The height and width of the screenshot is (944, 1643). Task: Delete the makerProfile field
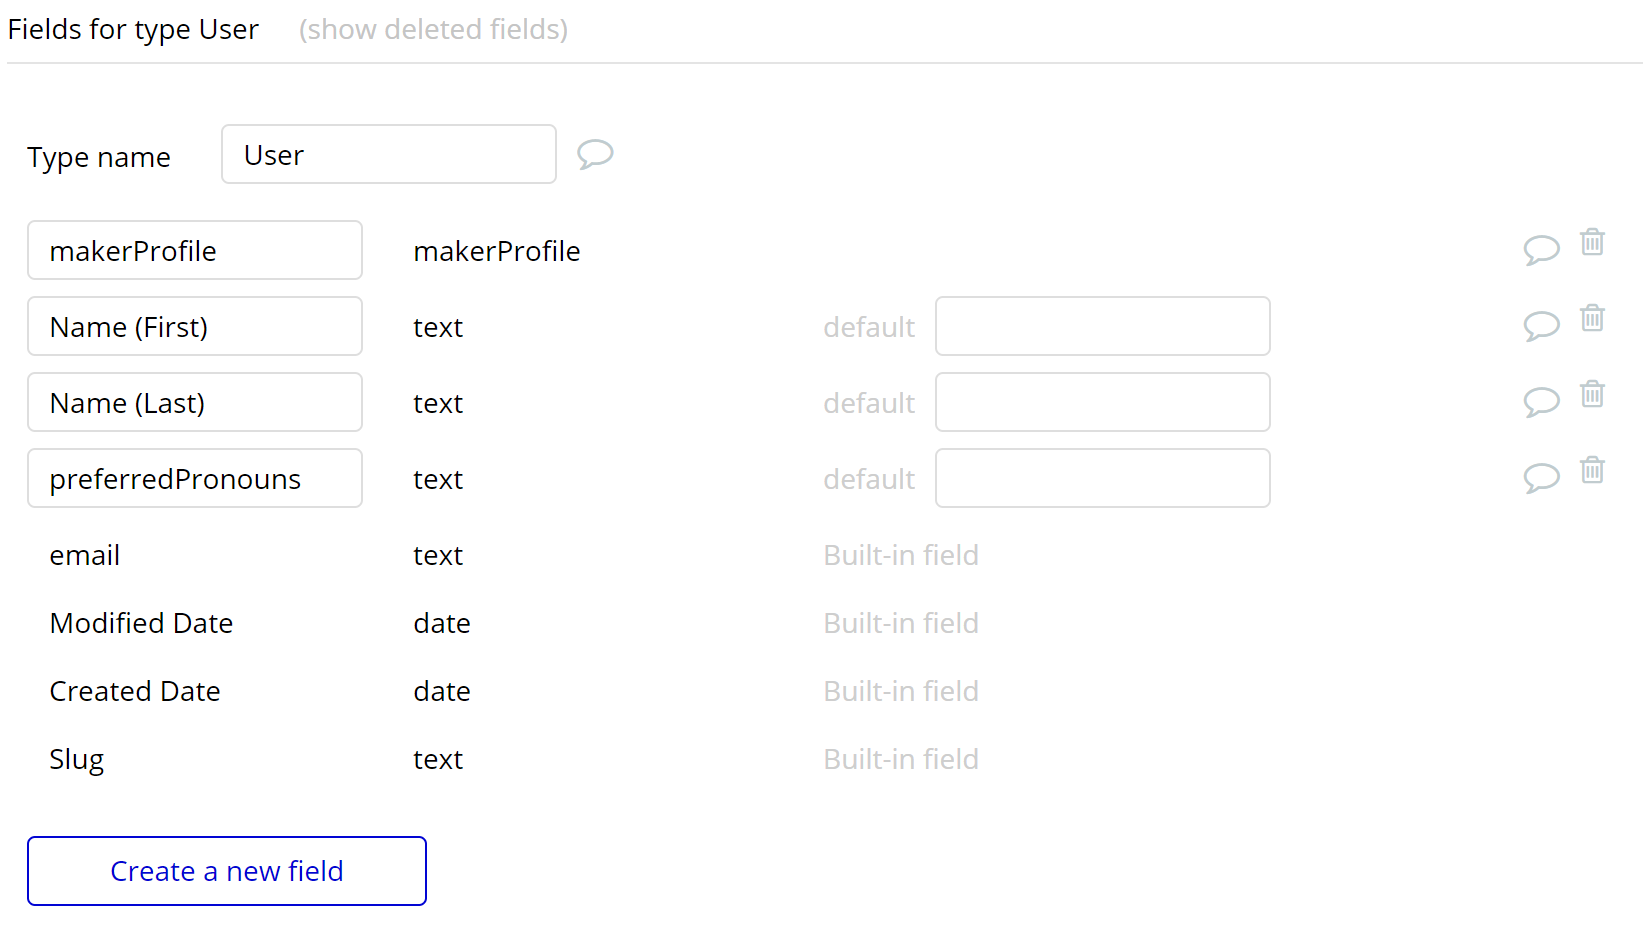tap(1592, 242)
